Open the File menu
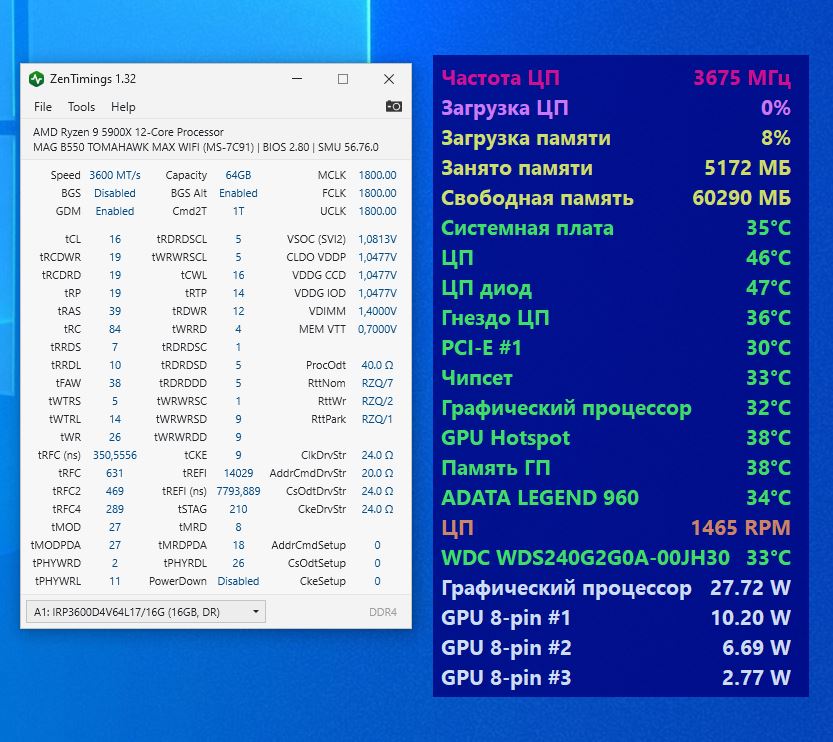The width and height of the screenshot is (833, 742). tap(42, 107)
